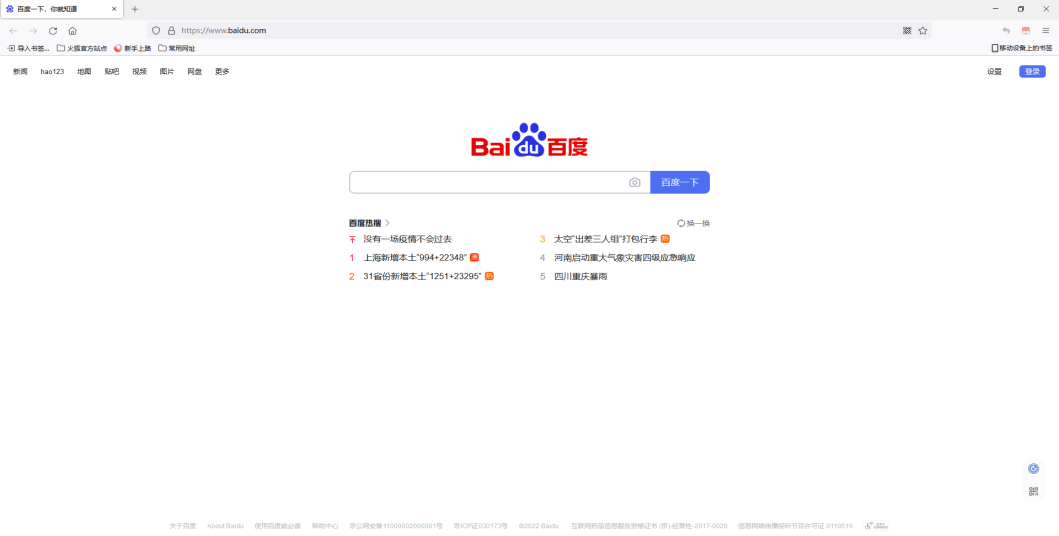Viewport: 1059px width, 536px height.
Task: Refresh hot searches with 换一换
Action: pos(693,223)
